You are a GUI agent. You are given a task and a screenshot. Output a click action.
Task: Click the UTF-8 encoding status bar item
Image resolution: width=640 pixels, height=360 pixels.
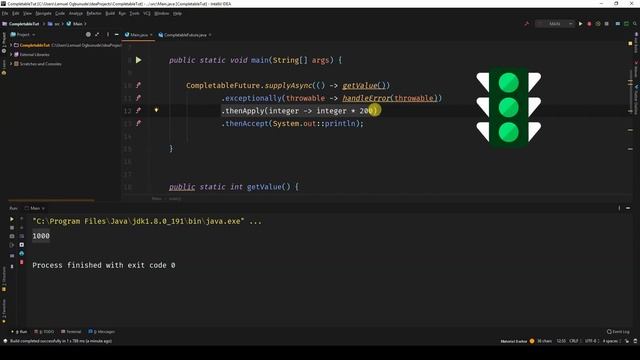591,341
